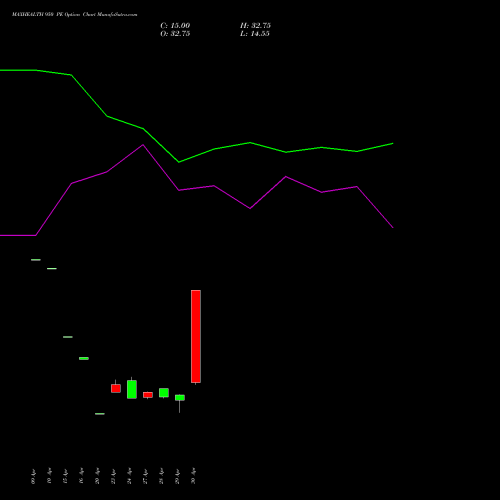
Task: Click the lowest green dash marker near 20 Apr
Action: pos(100,414)
